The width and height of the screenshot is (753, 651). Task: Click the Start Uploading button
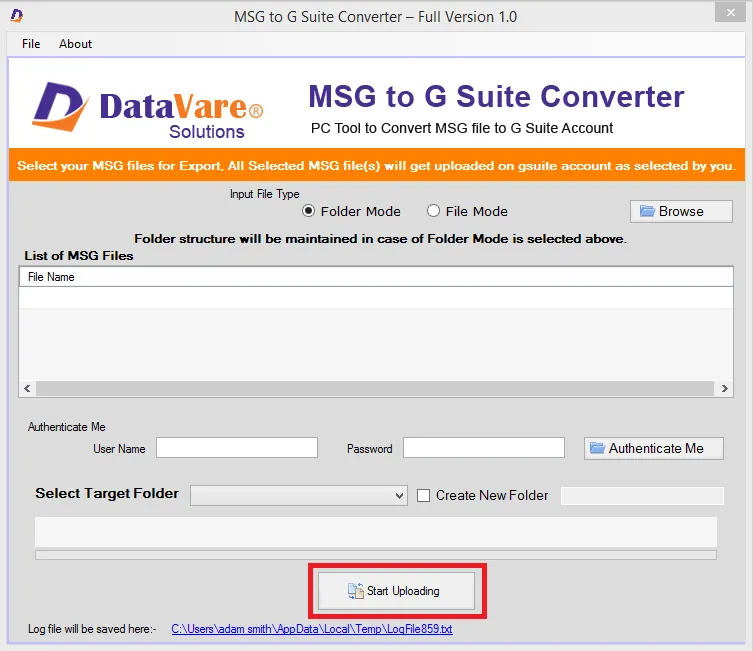coord(396,591)
